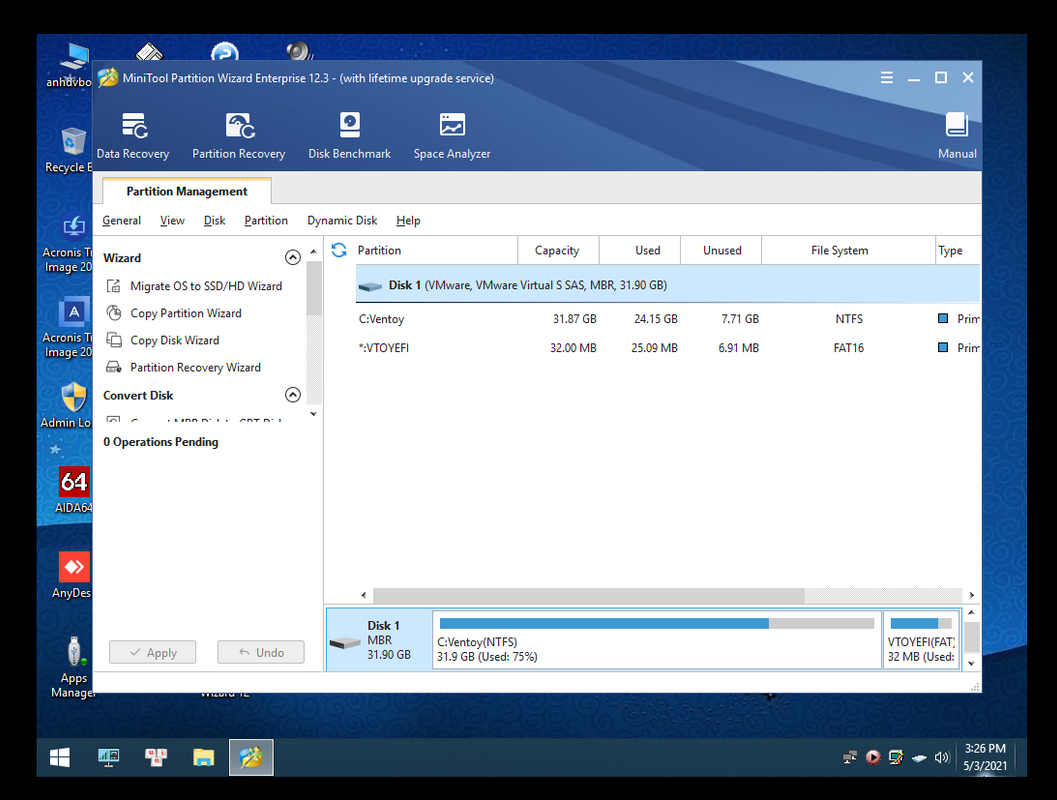Click the network tray icon

(x=850, y=758)
